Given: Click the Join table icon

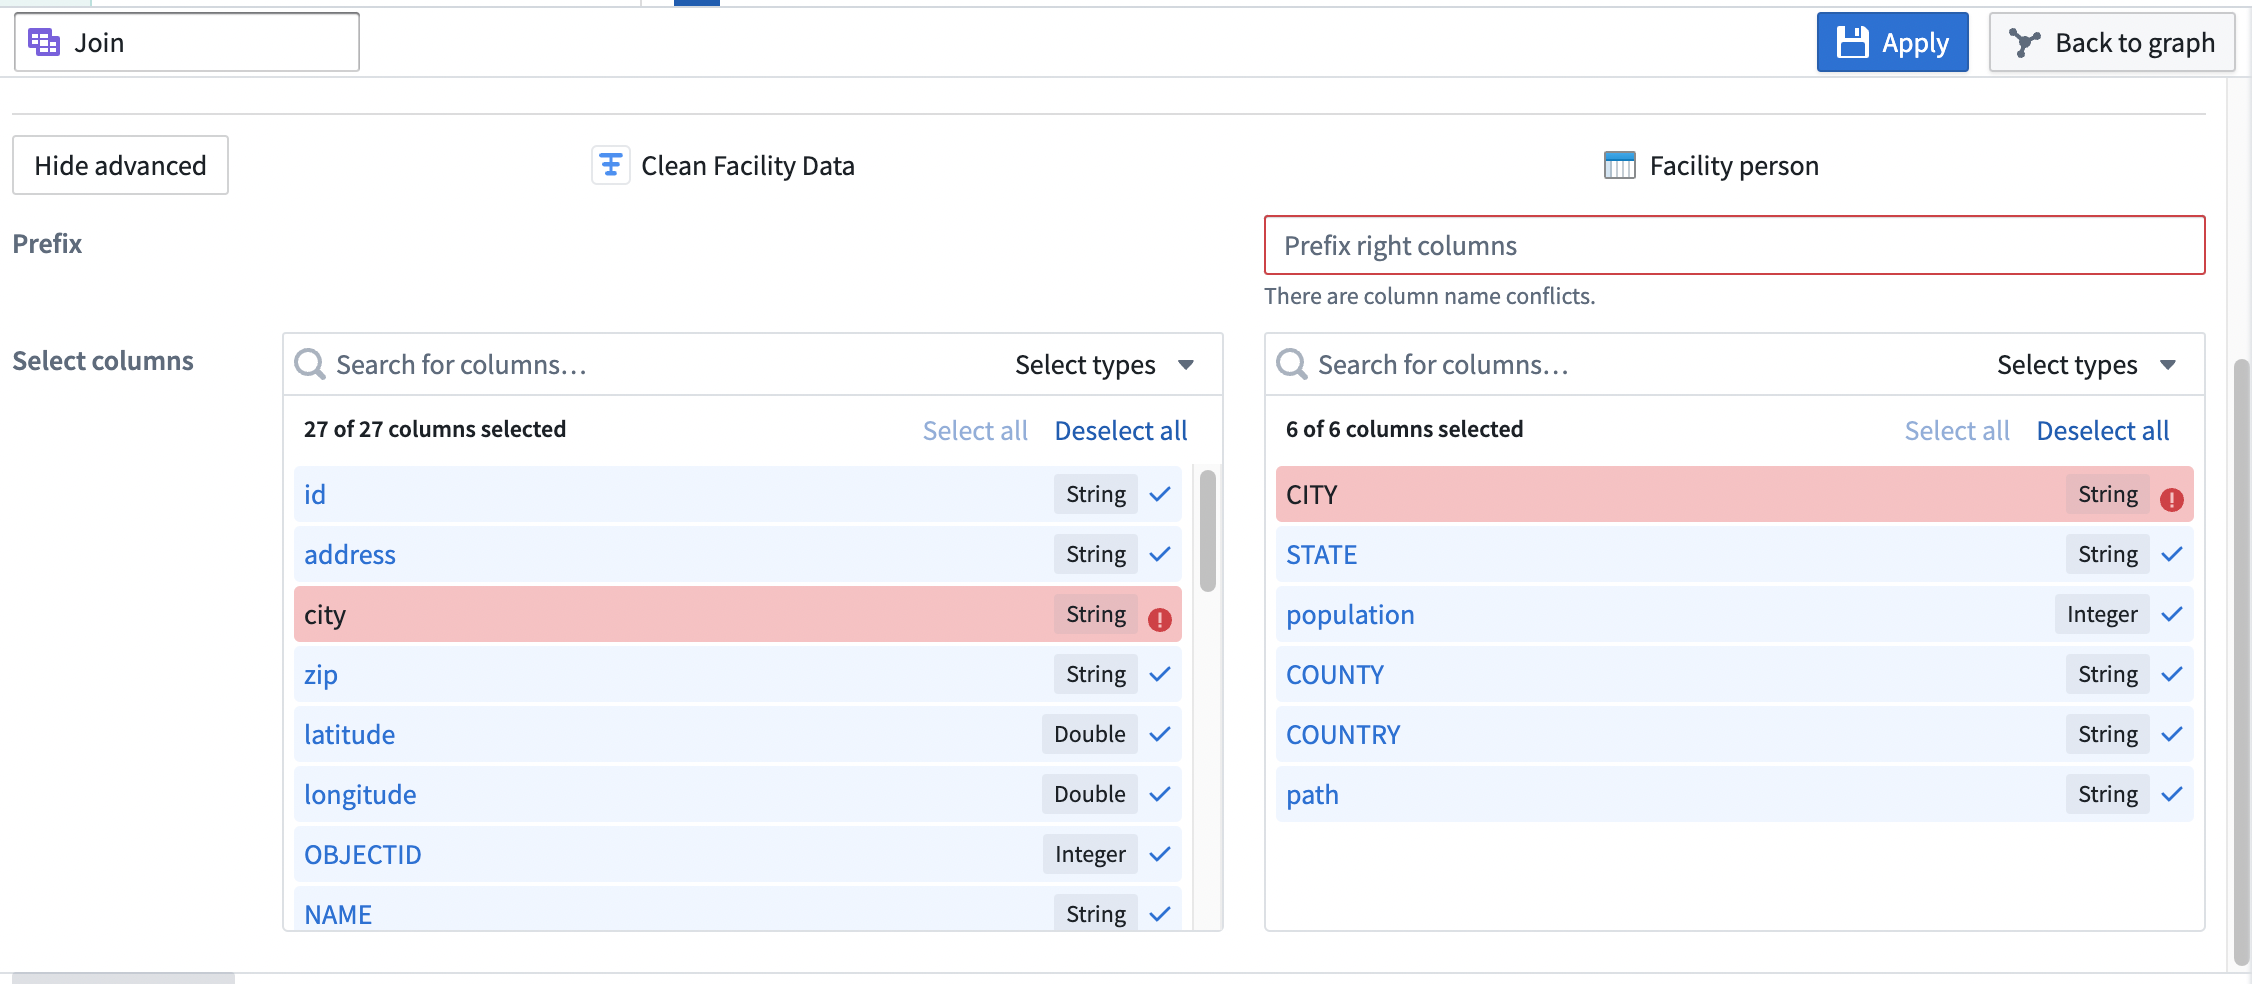Looking at the screenshot, I should 44,43.
